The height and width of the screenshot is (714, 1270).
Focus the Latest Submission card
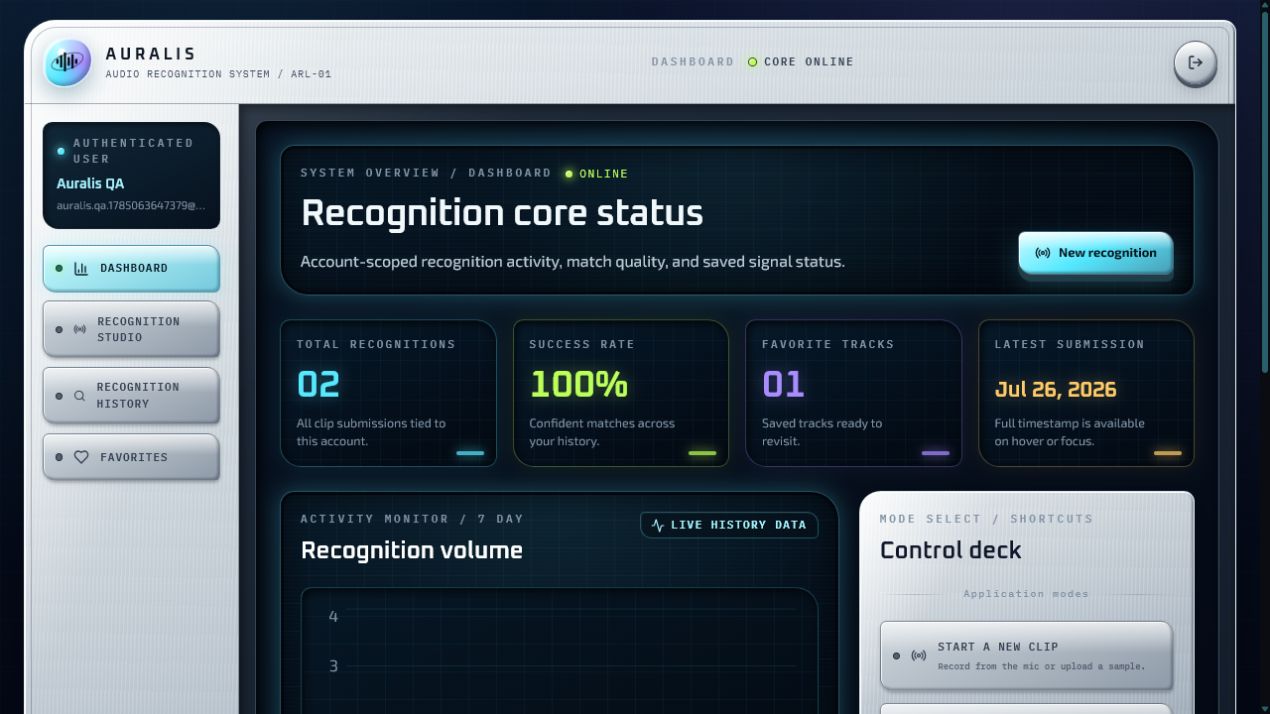[1086, 393]
